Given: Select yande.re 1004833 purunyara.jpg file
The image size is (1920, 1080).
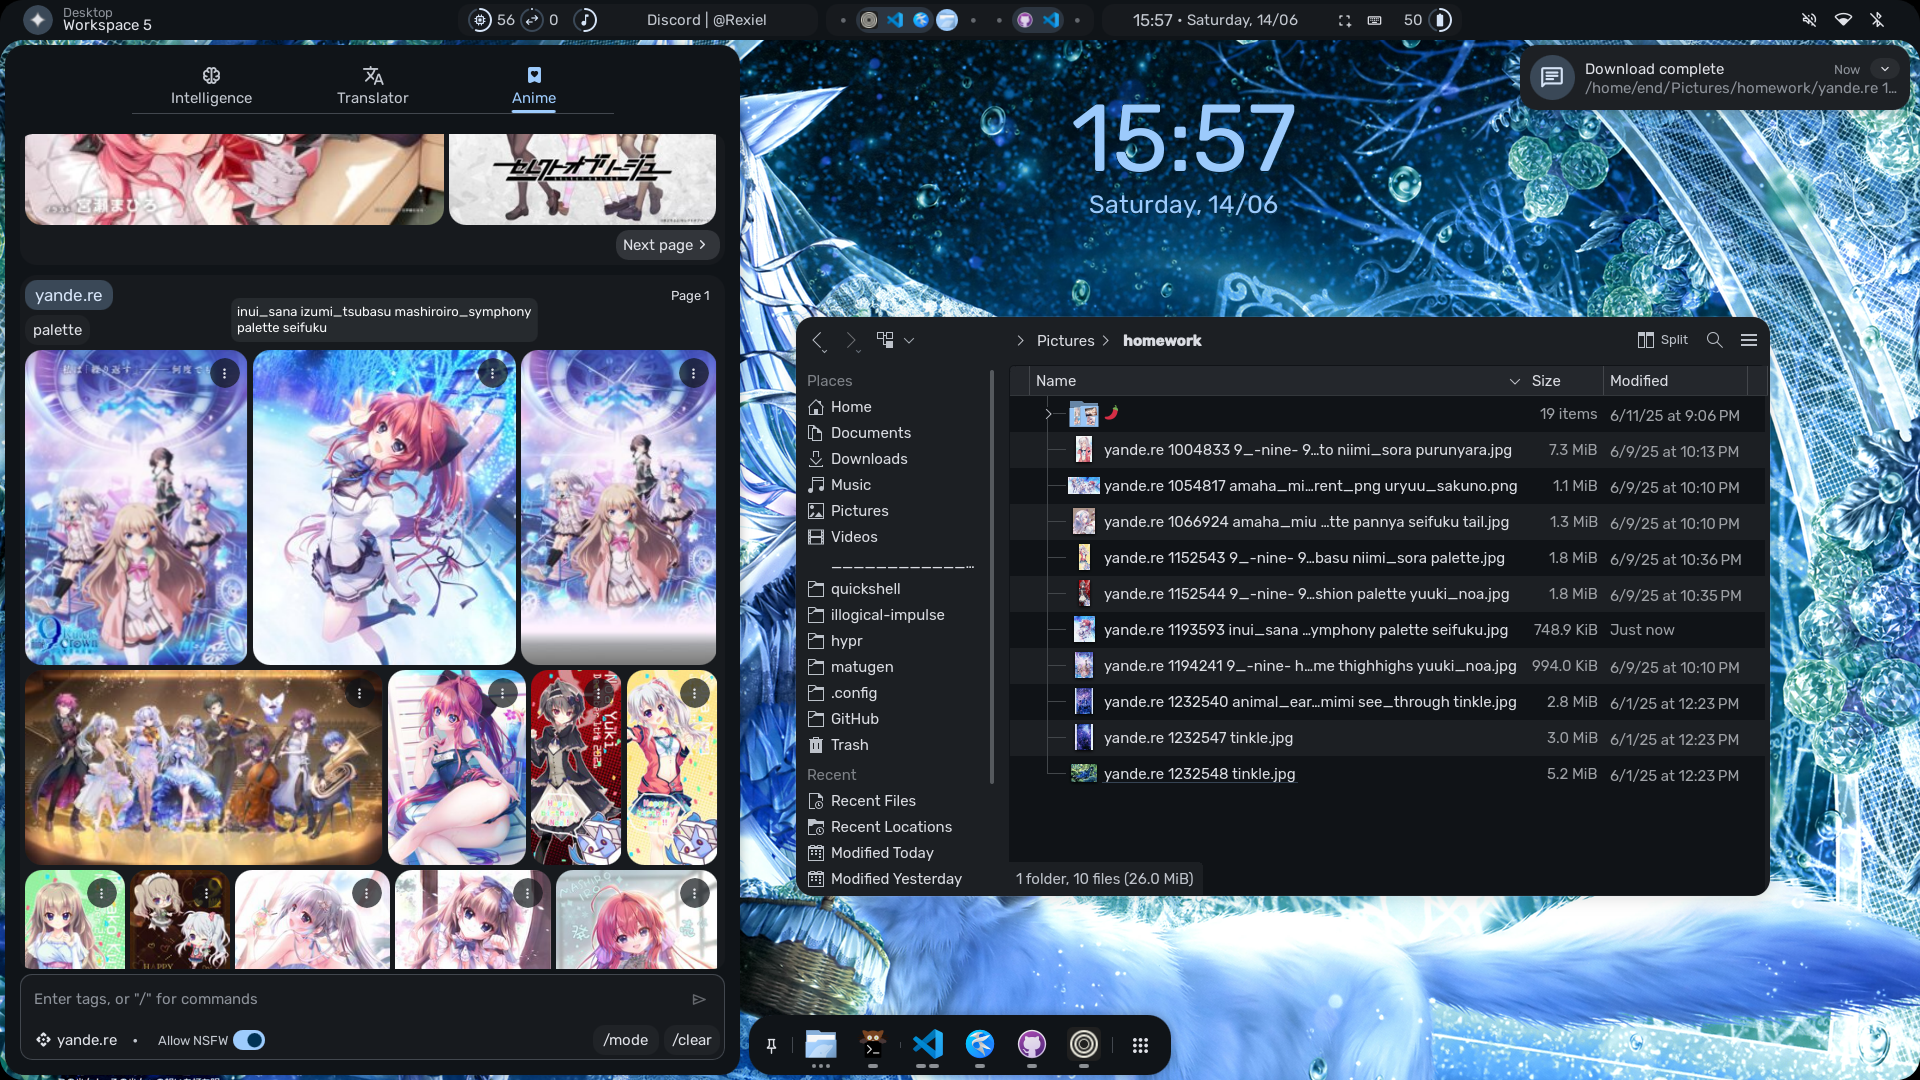Looking at the screenshot, I should pyautogui.click(x=1388, y=450).
